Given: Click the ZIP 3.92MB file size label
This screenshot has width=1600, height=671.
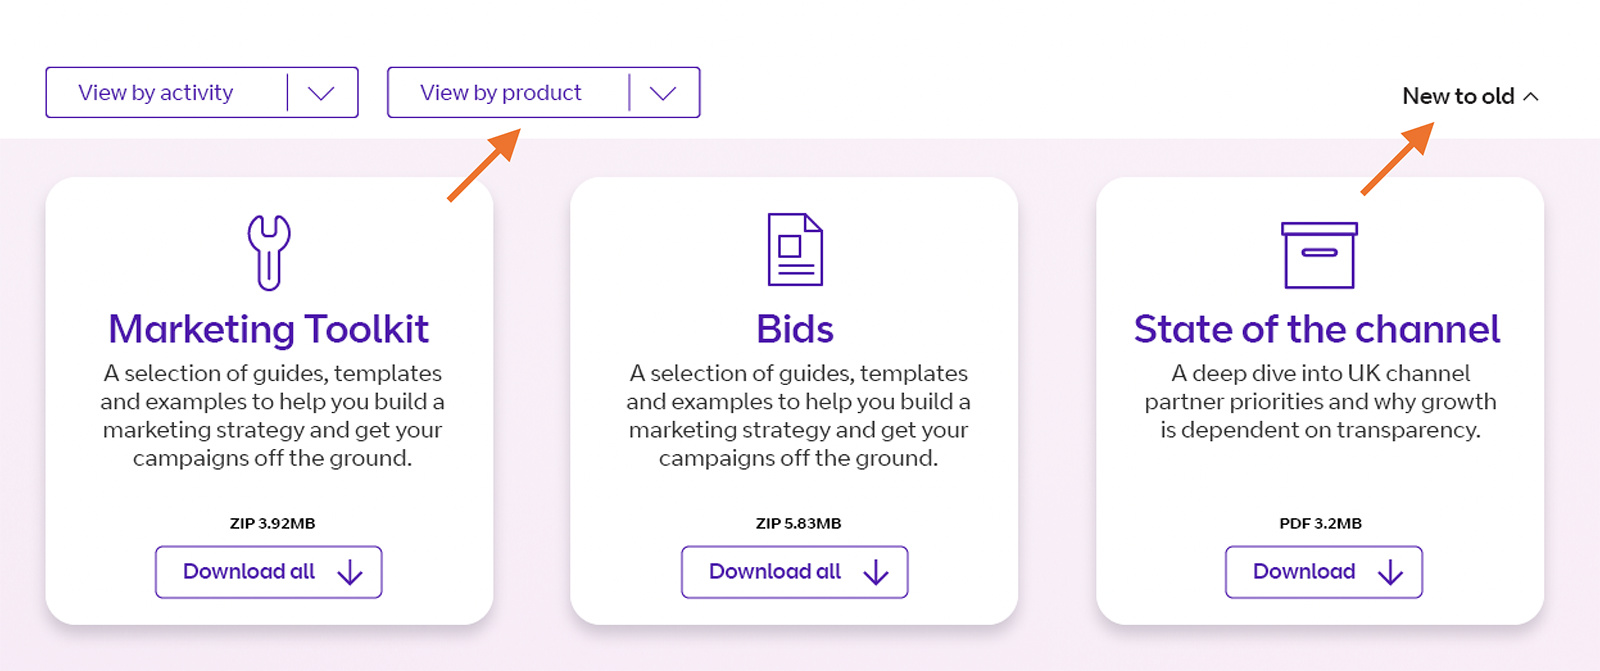Looking at the screenshot, I should click(x=272, y=523).
